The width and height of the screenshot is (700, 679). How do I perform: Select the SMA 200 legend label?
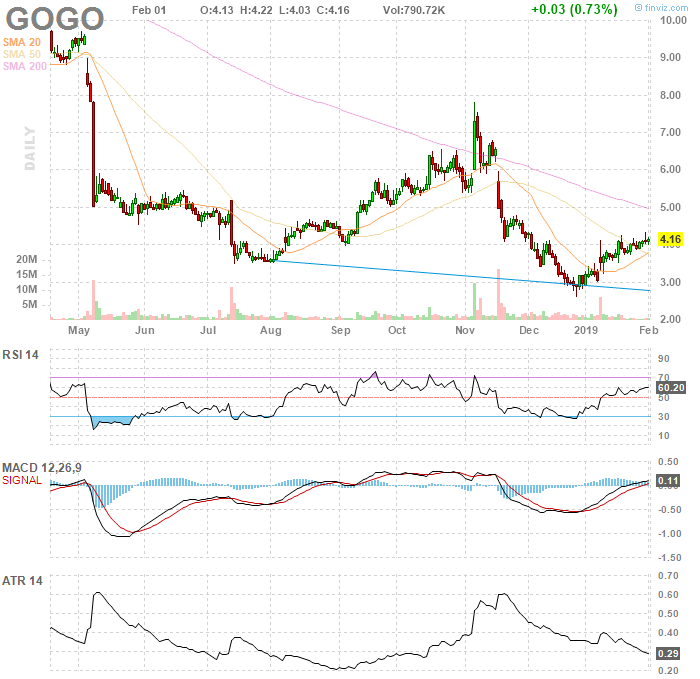point(26,66)
